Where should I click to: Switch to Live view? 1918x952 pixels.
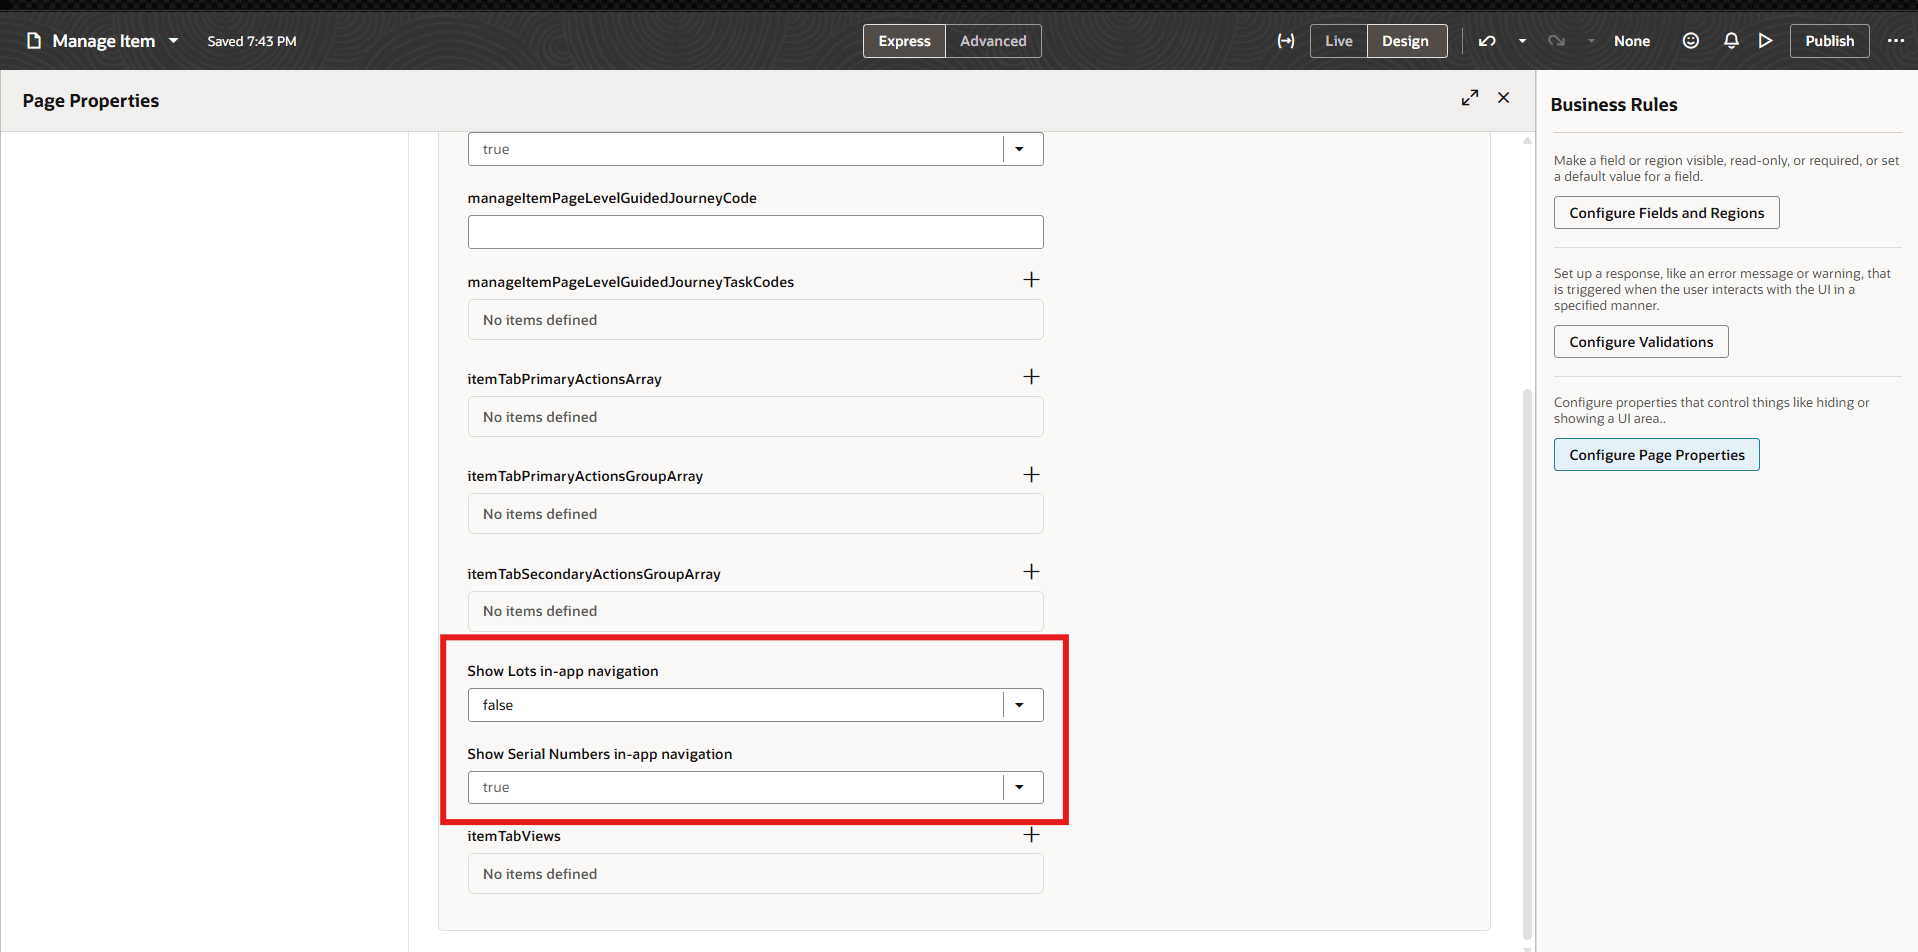coord(1338,41)
